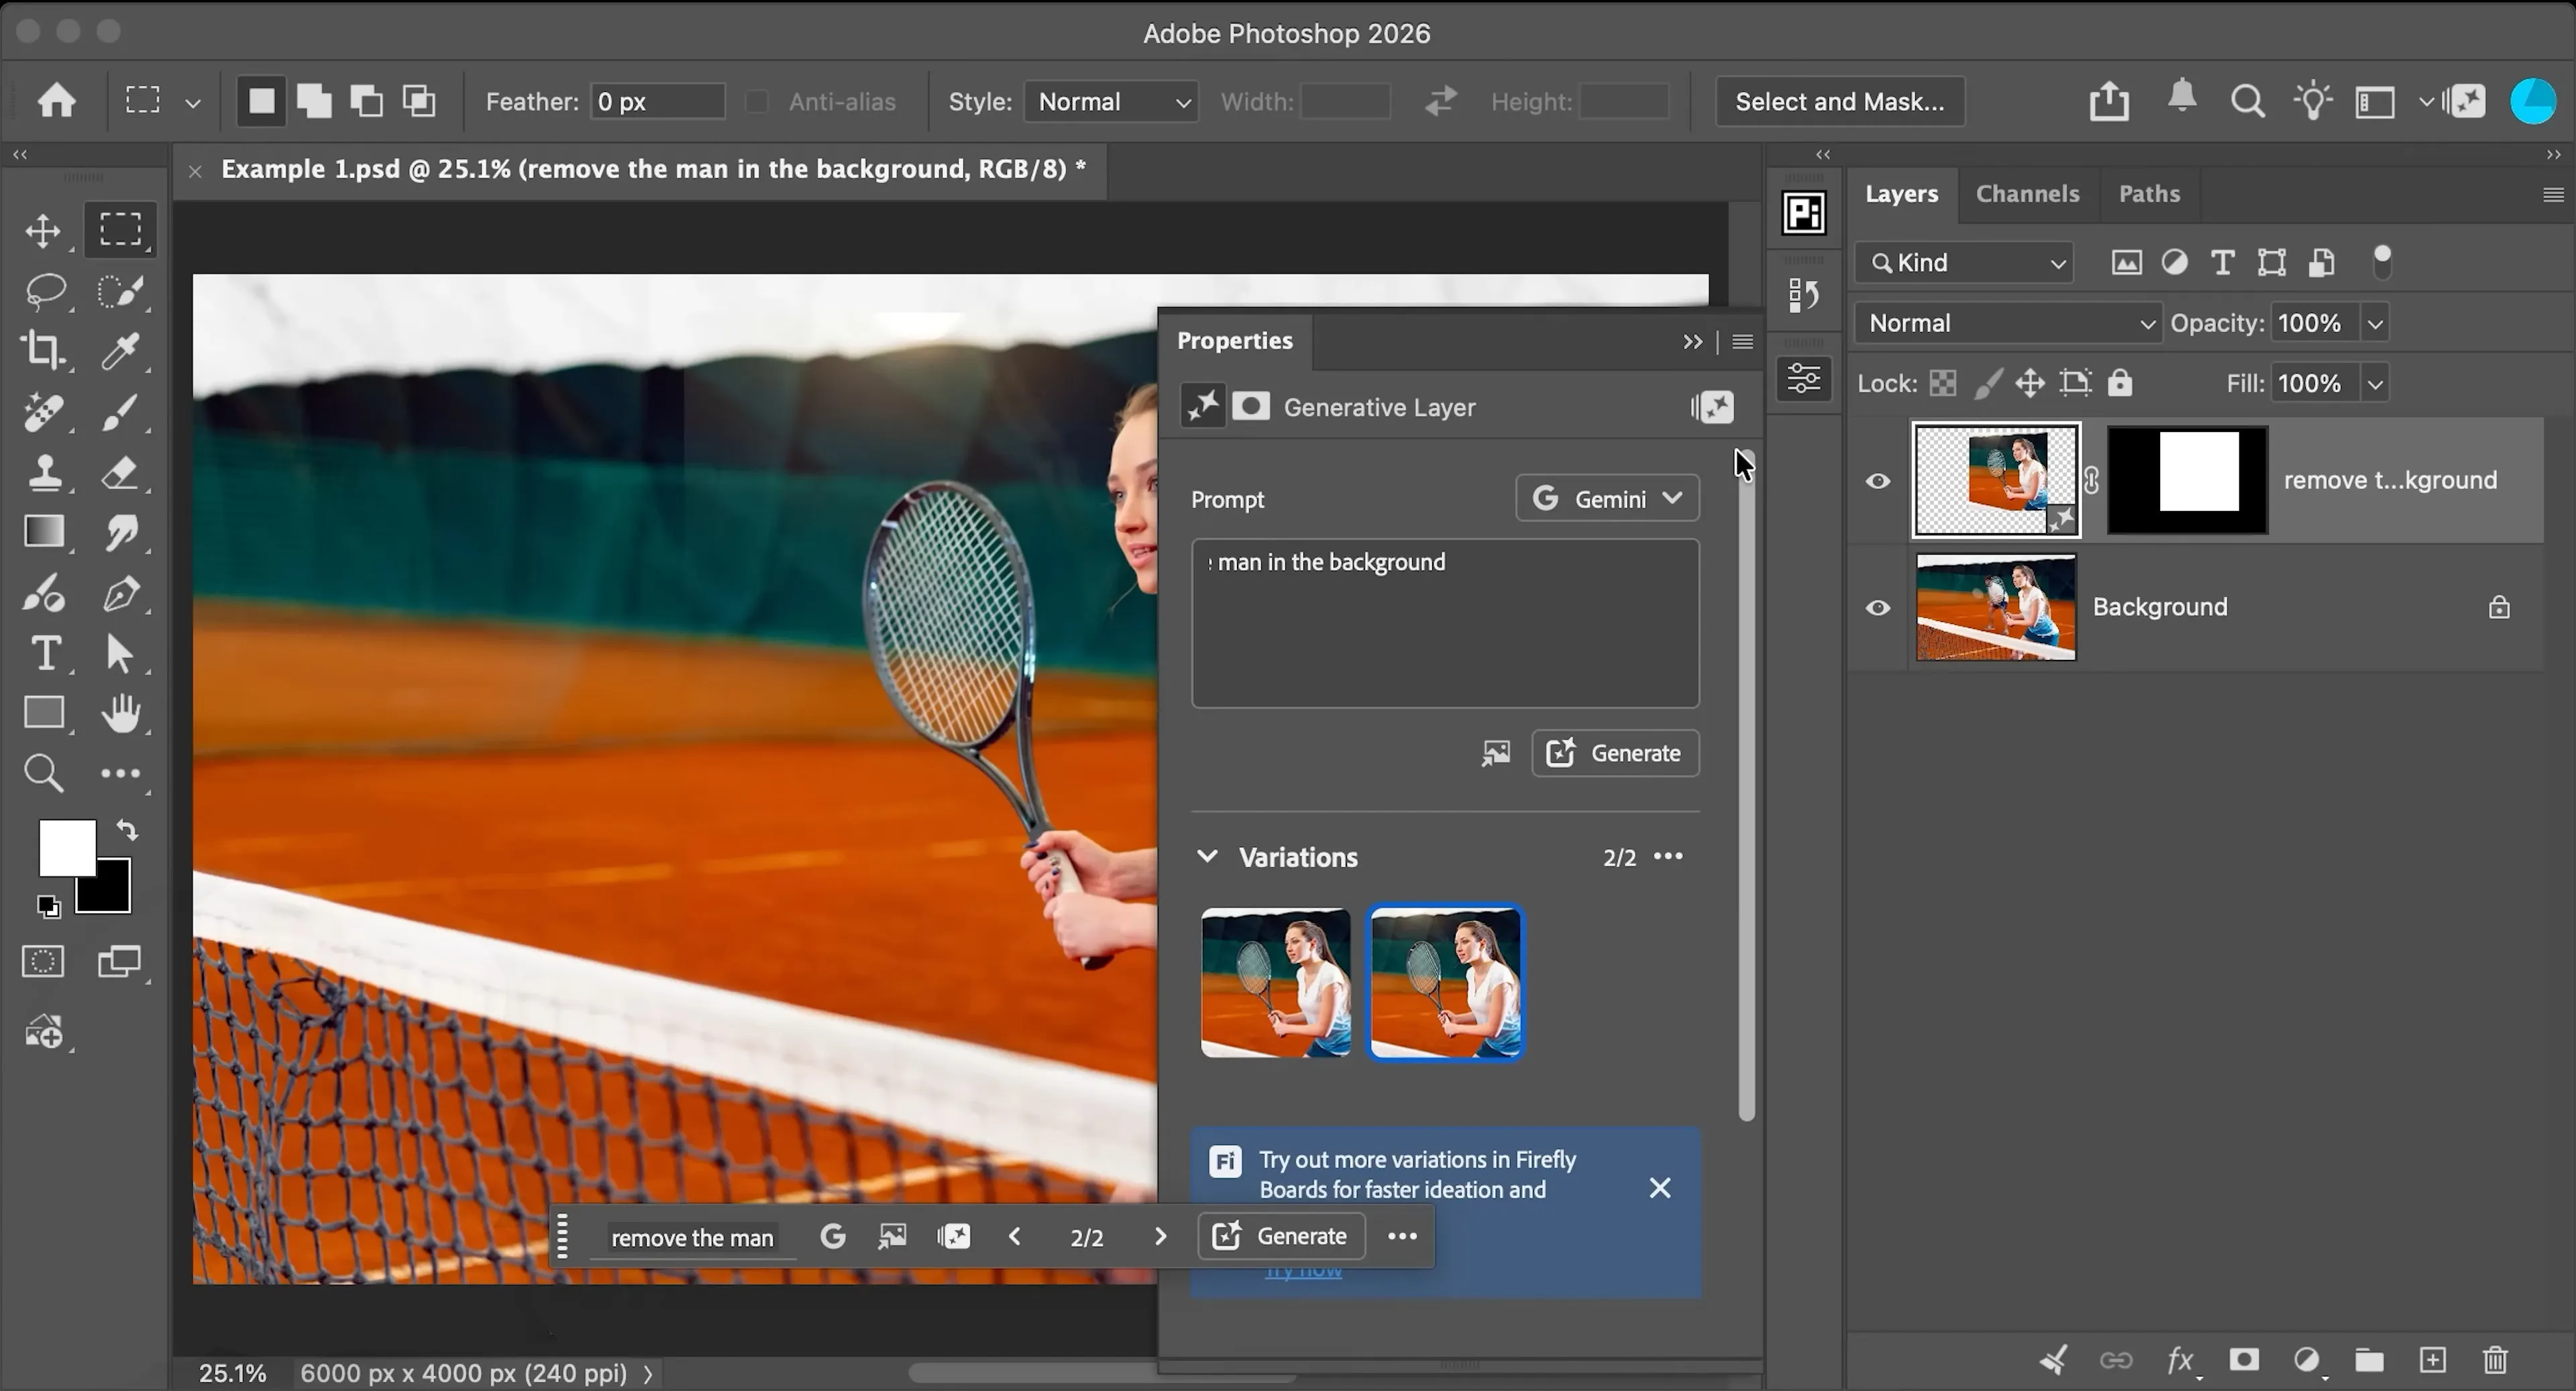Open marquee tool preset dropdown arrow
The width and height of the screenshot is (2576, 1391).
pos(193,103)
